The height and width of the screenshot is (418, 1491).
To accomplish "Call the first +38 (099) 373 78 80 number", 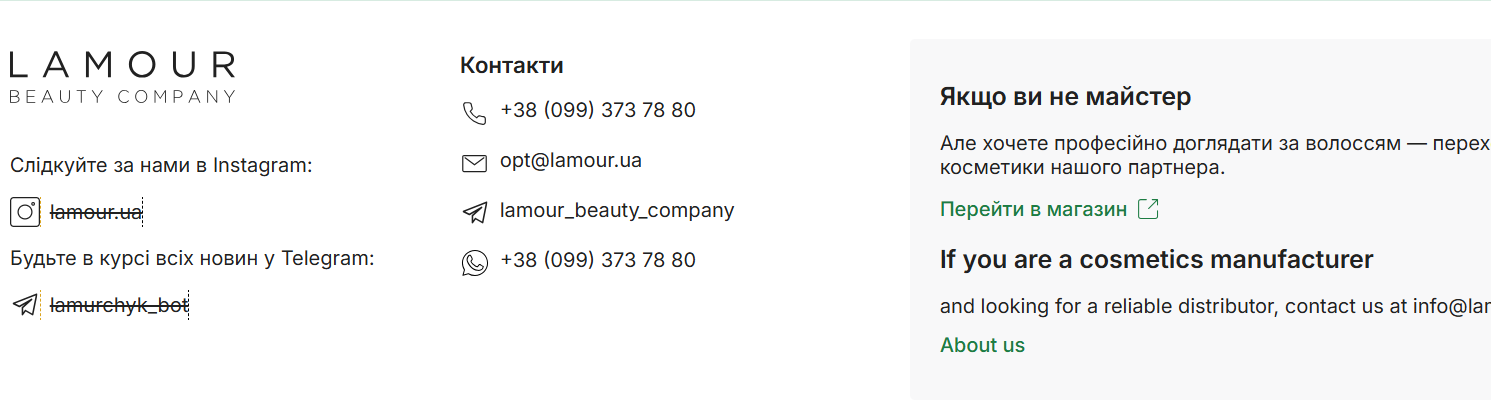I will [x=598, y=110].
